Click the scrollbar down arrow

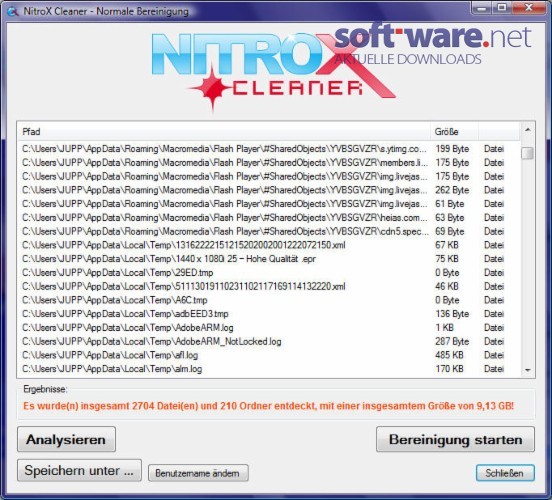[x=527, y=370]
